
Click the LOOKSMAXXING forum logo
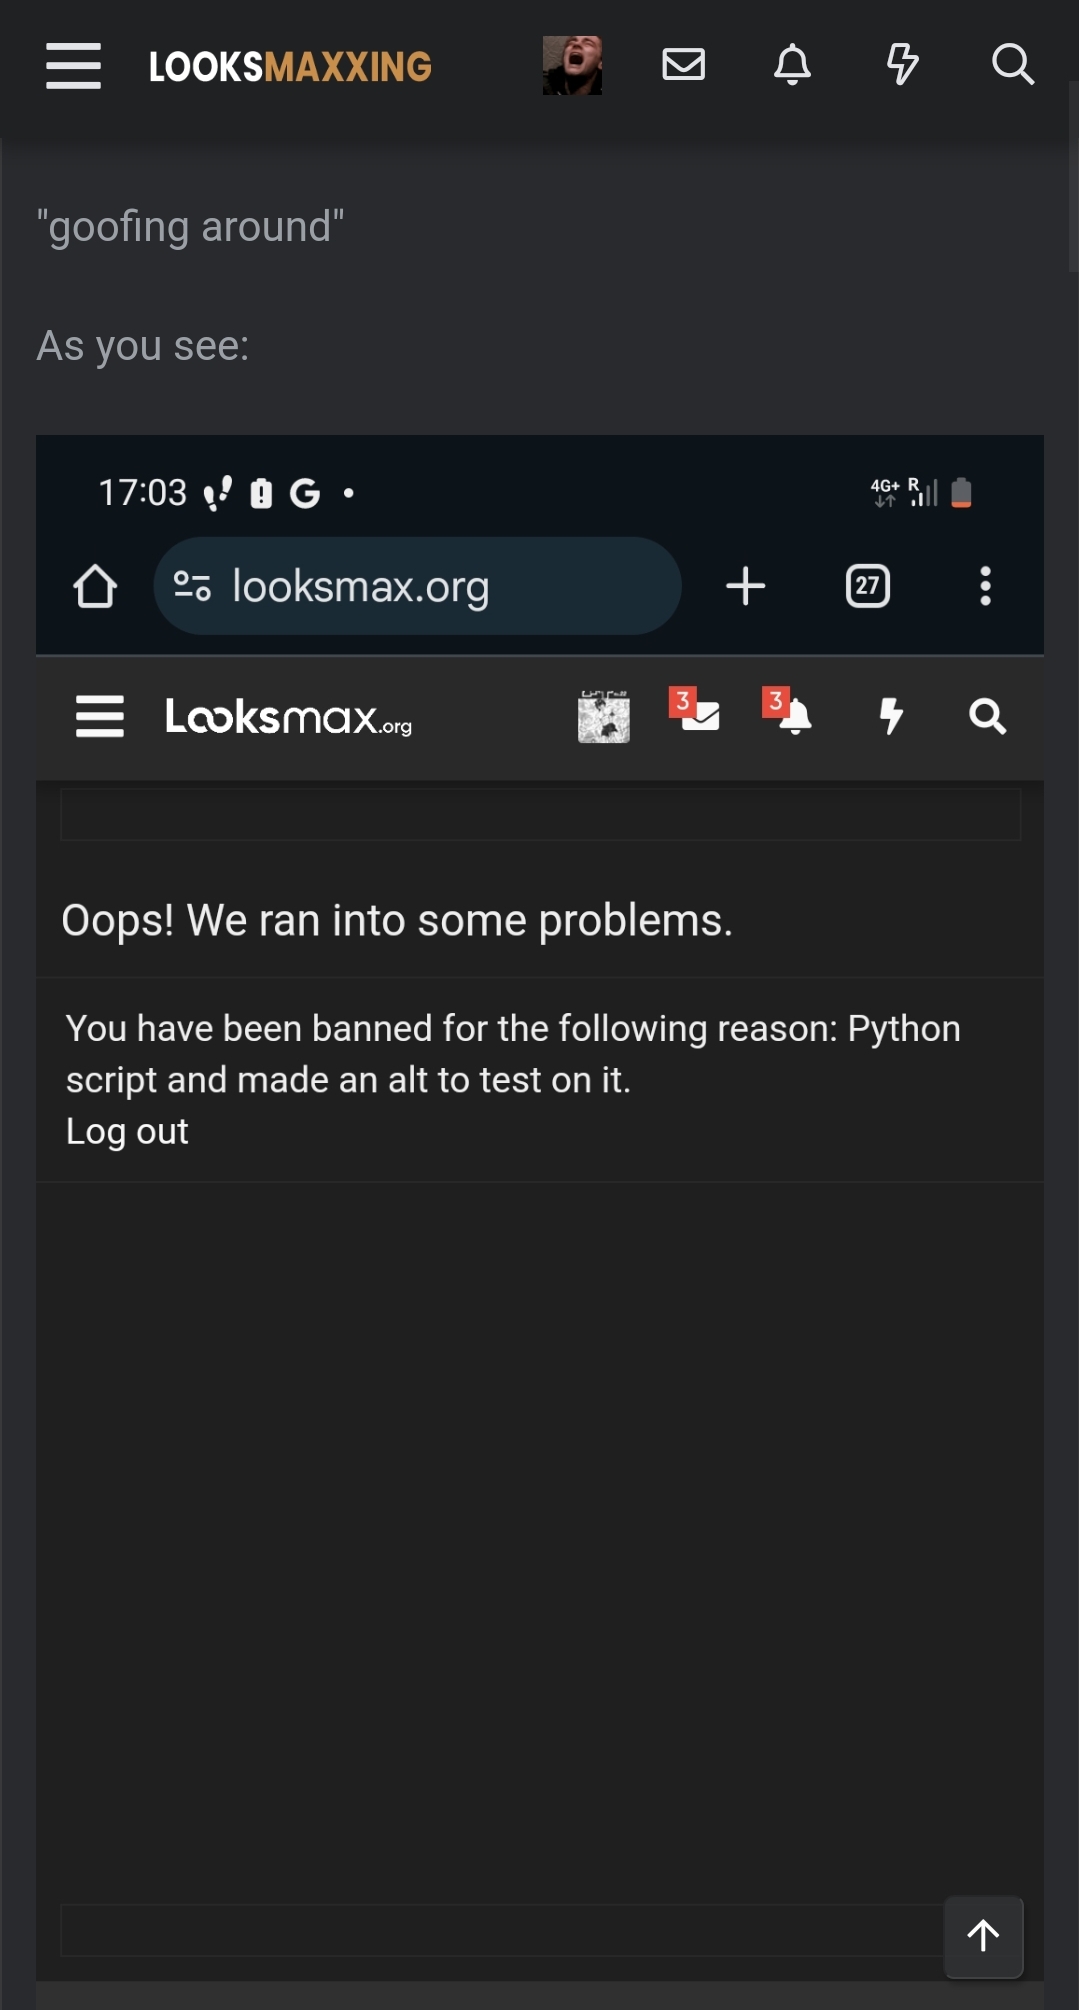pyautogui.click(x=289, y=65)
